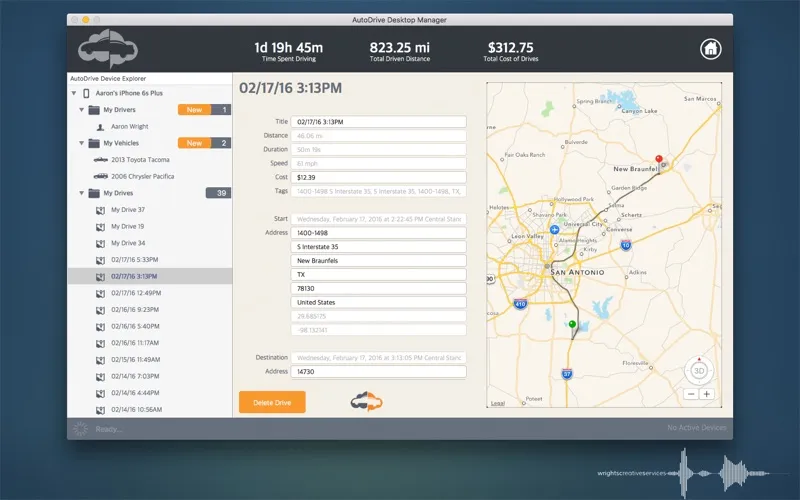Viewport: 800px width, 500px height.
Task: Click the Interstate 37 shield on the map
Action: click(x=567, y=373)
